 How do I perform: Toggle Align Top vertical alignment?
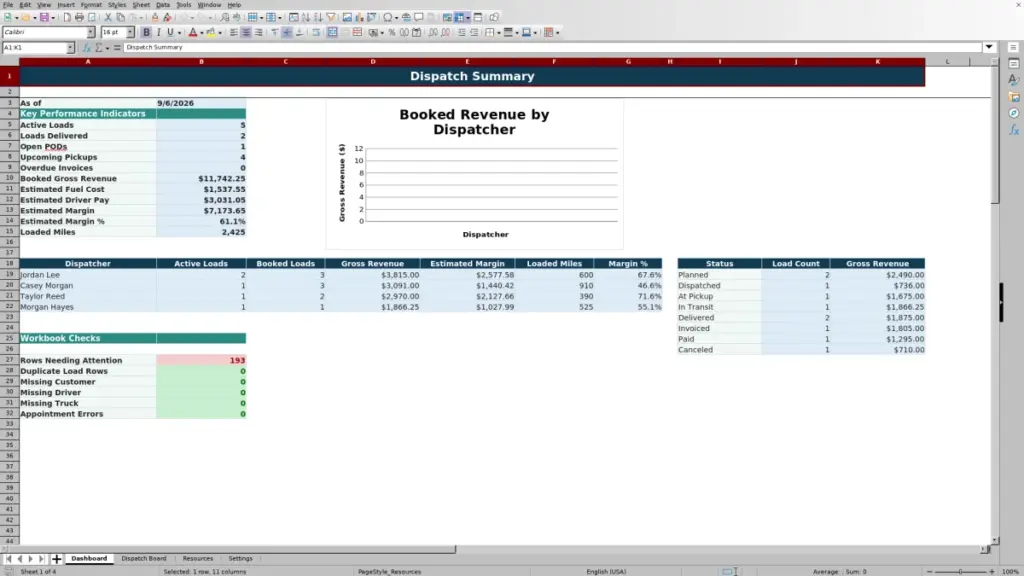pyautogui.click(x=275, y=32)
